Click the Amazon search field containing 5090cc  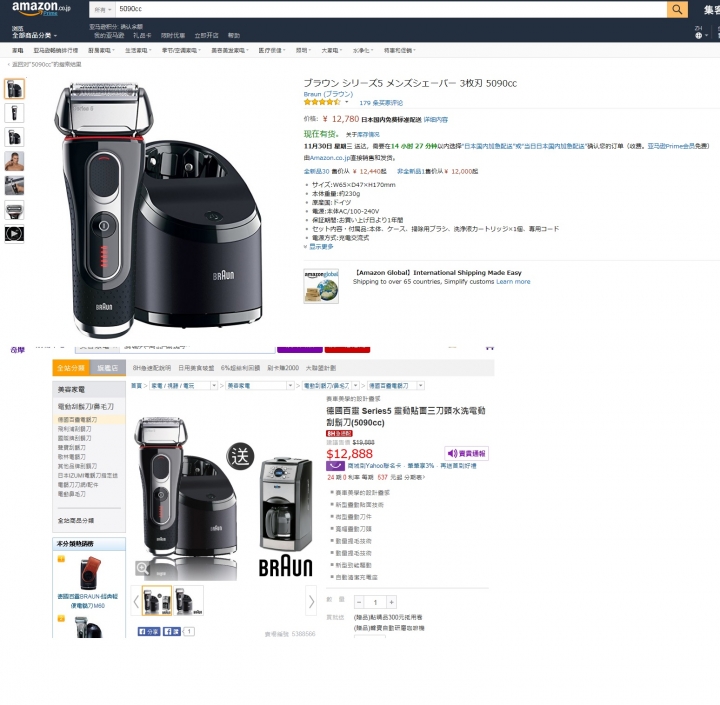click(391, 9)
